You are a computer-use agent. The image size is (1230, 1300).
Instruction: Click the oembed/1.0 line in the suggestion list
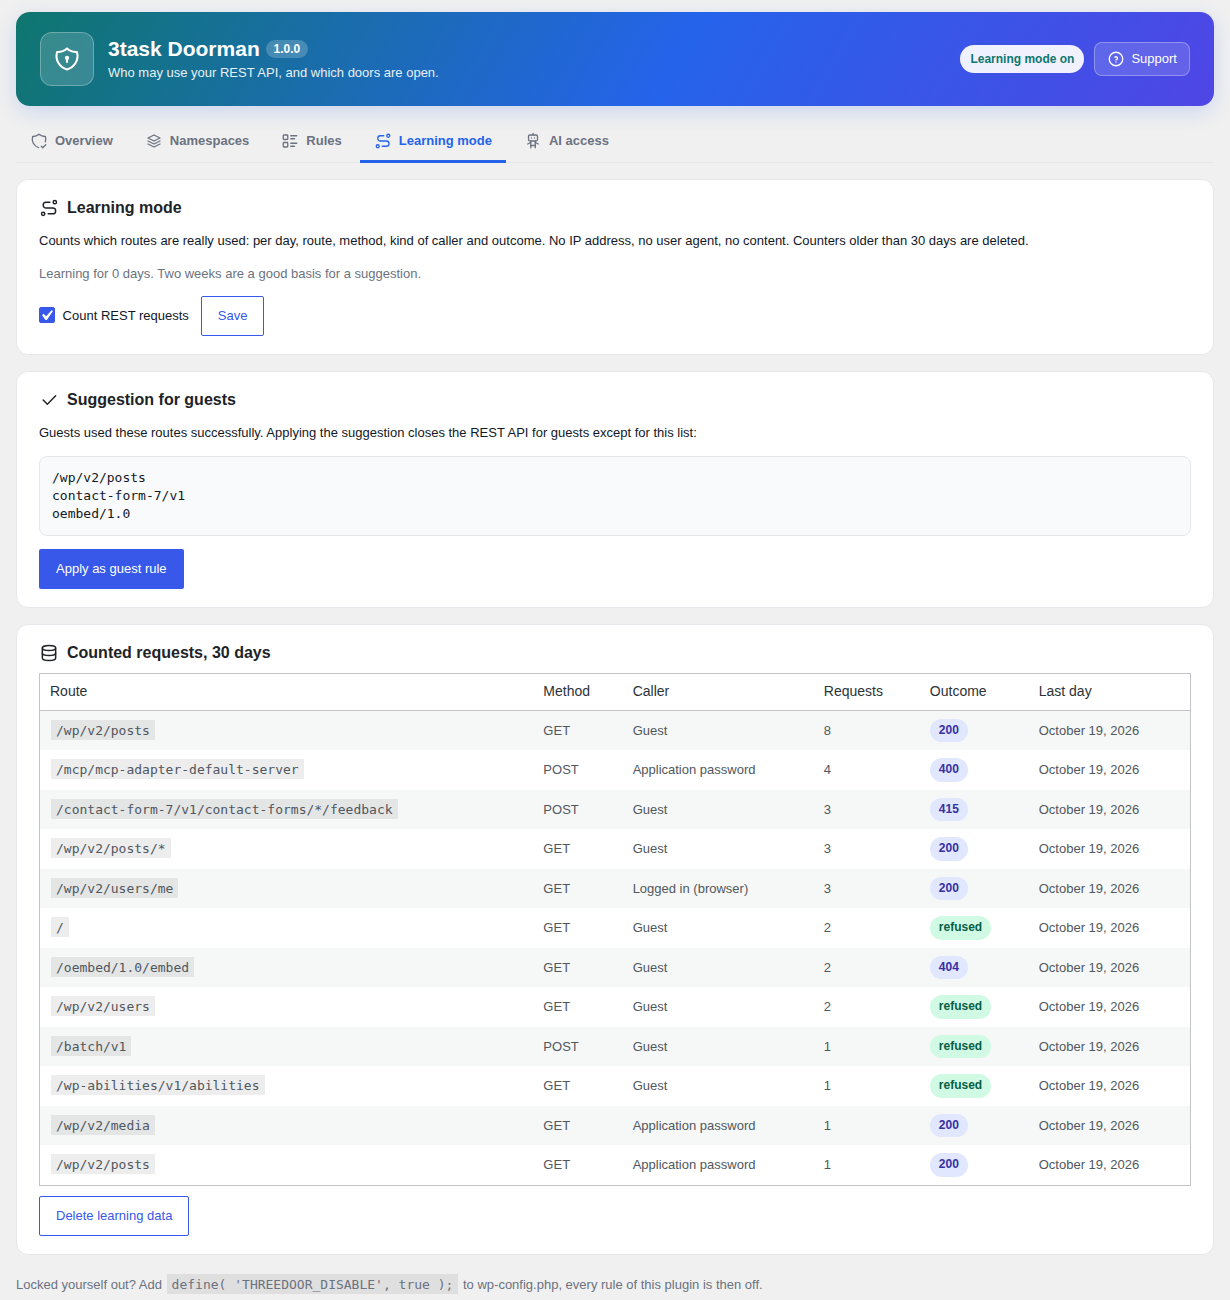tap(91, 514)
